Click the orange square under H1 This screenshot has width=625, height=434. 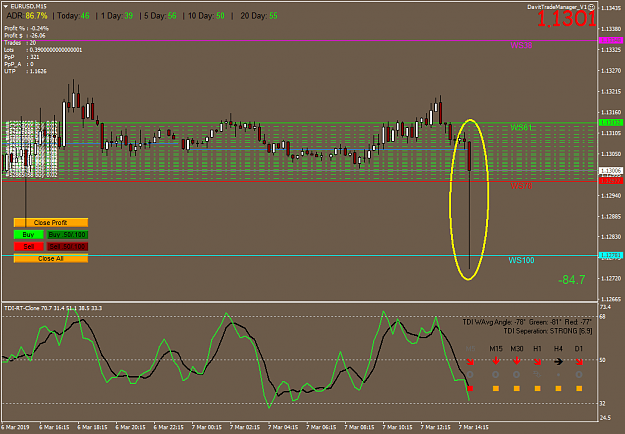pyautogui.click(x=537, y=388)
